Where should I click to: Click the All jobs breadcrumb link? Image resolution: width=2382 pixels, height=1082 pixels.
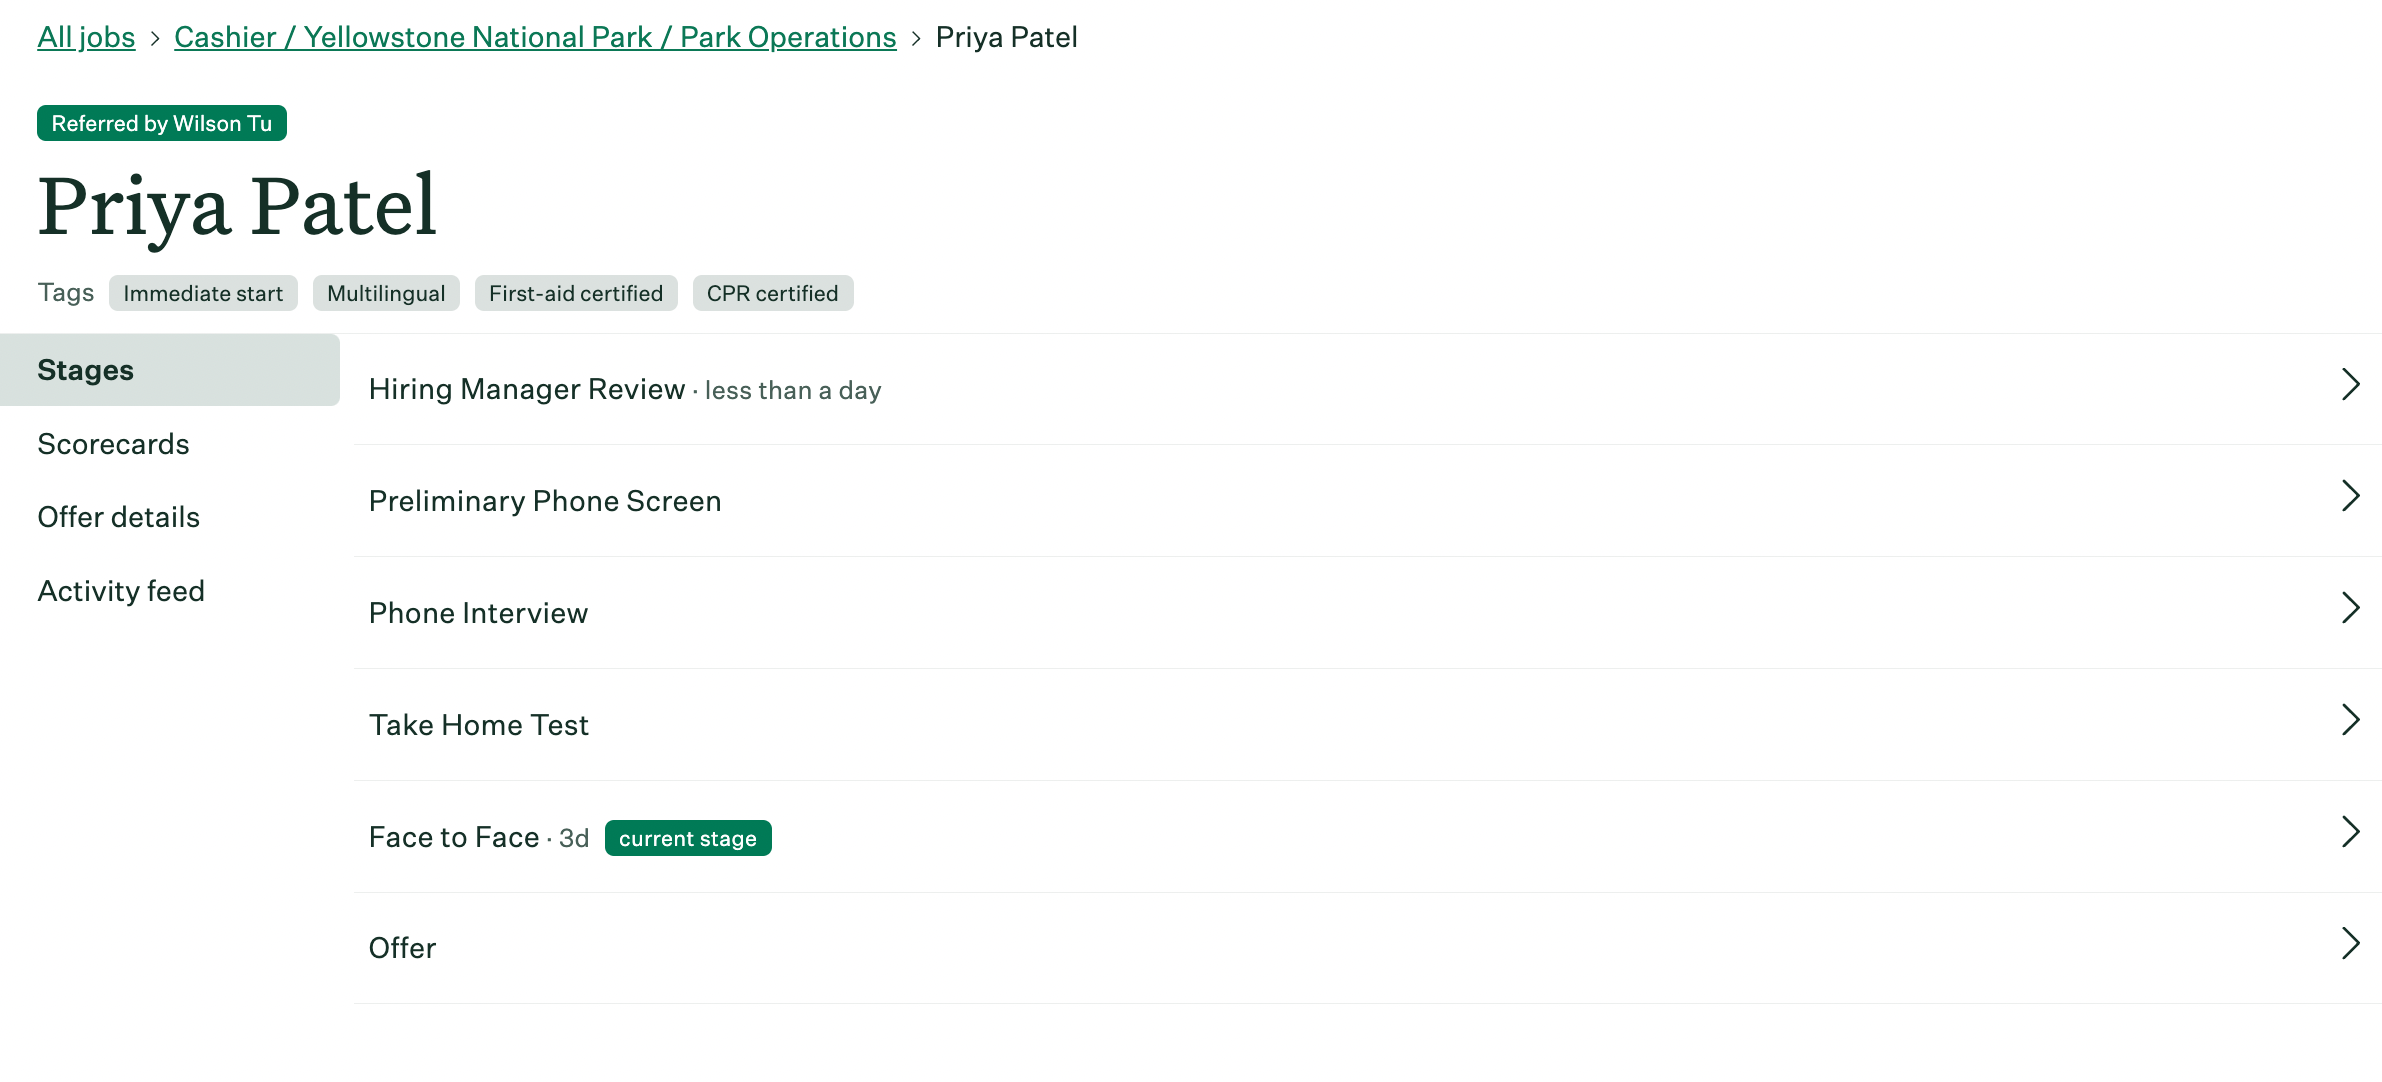click(x=85, y=37)
